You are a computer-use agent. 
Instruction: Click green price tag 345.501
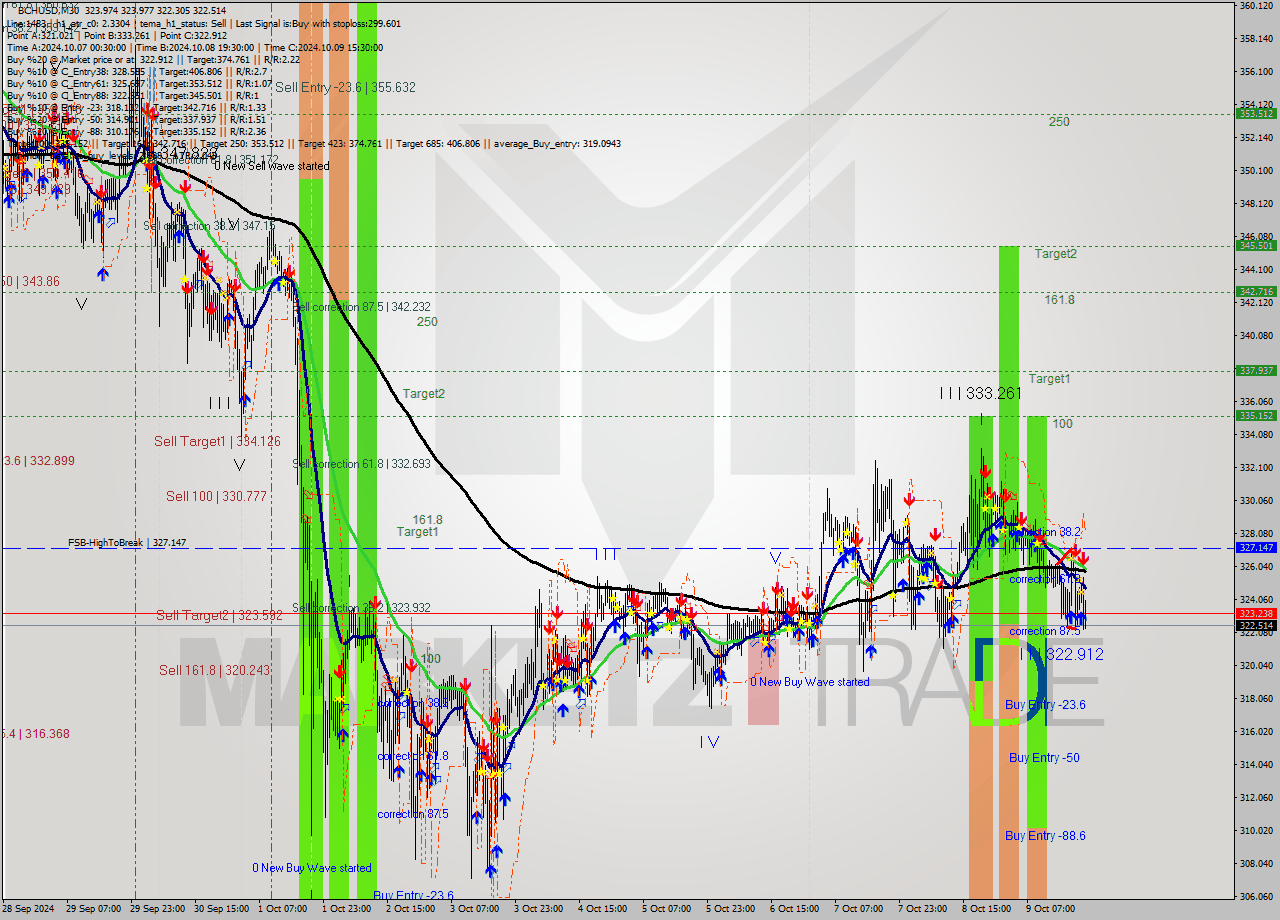point(1256,246)
